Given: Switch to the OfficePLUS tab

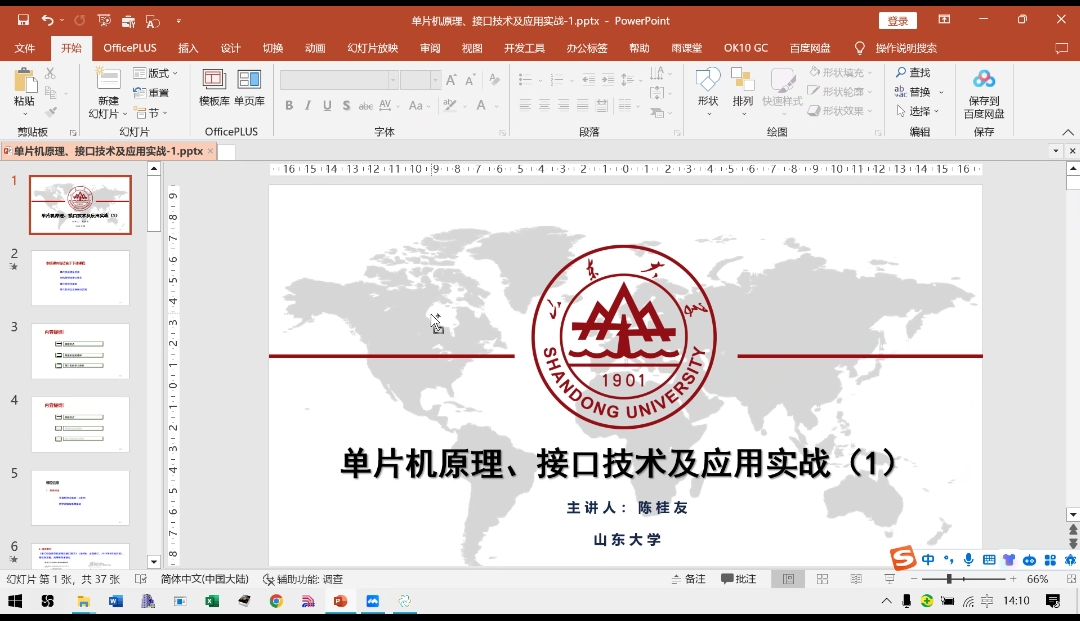Looking at the screenshot, I should pos(129,48).
